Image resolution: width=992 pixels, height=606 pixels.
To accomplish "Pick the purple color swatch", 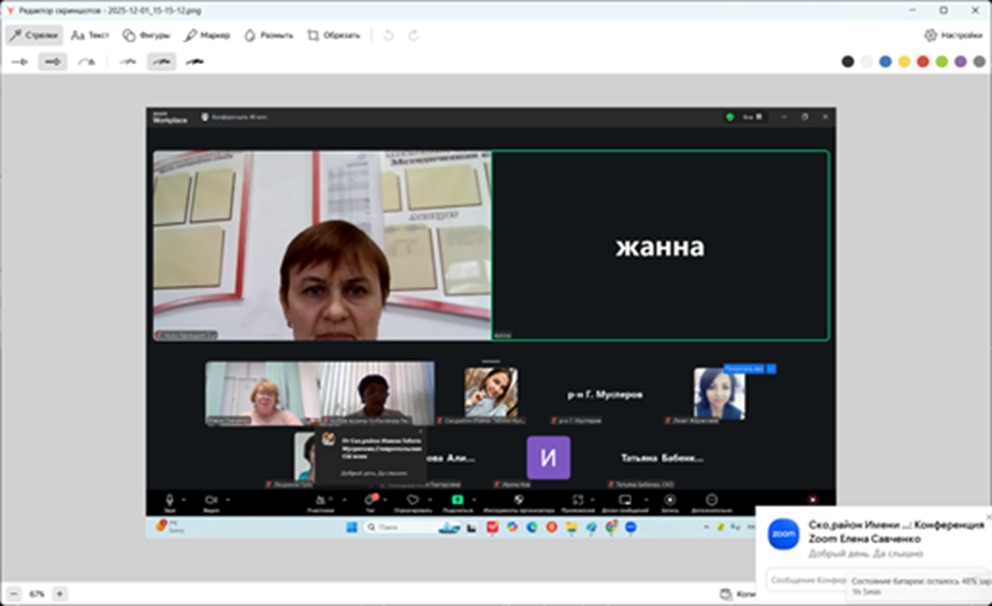I will (960, 61).
